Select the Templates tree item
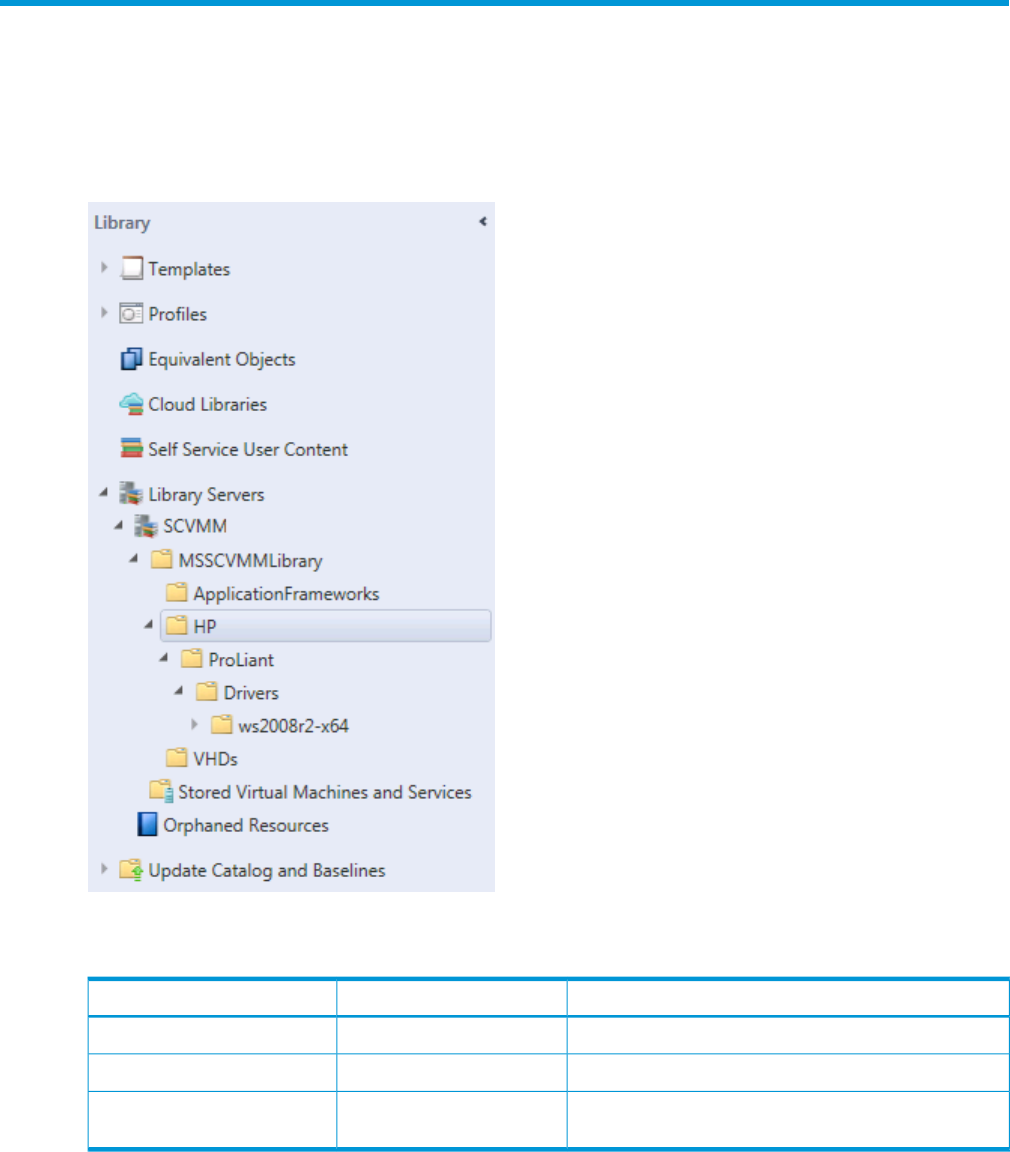Viewport: 1010px width, 1152px height. 189,270
